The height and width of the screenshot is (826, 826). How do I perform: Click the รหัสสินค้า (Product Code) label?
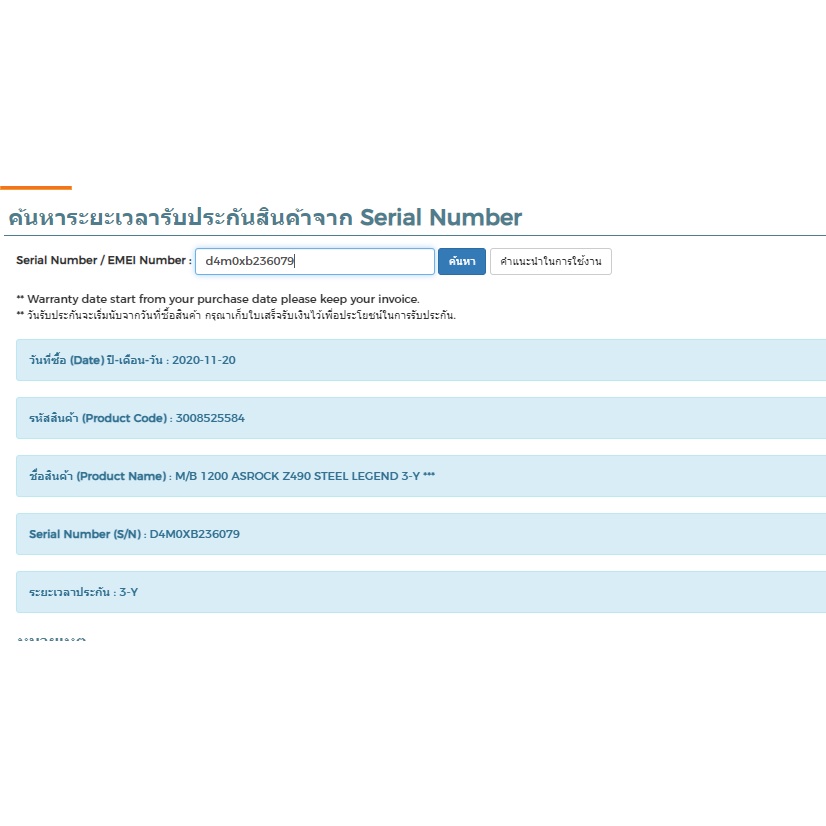(x=98, y=418)
